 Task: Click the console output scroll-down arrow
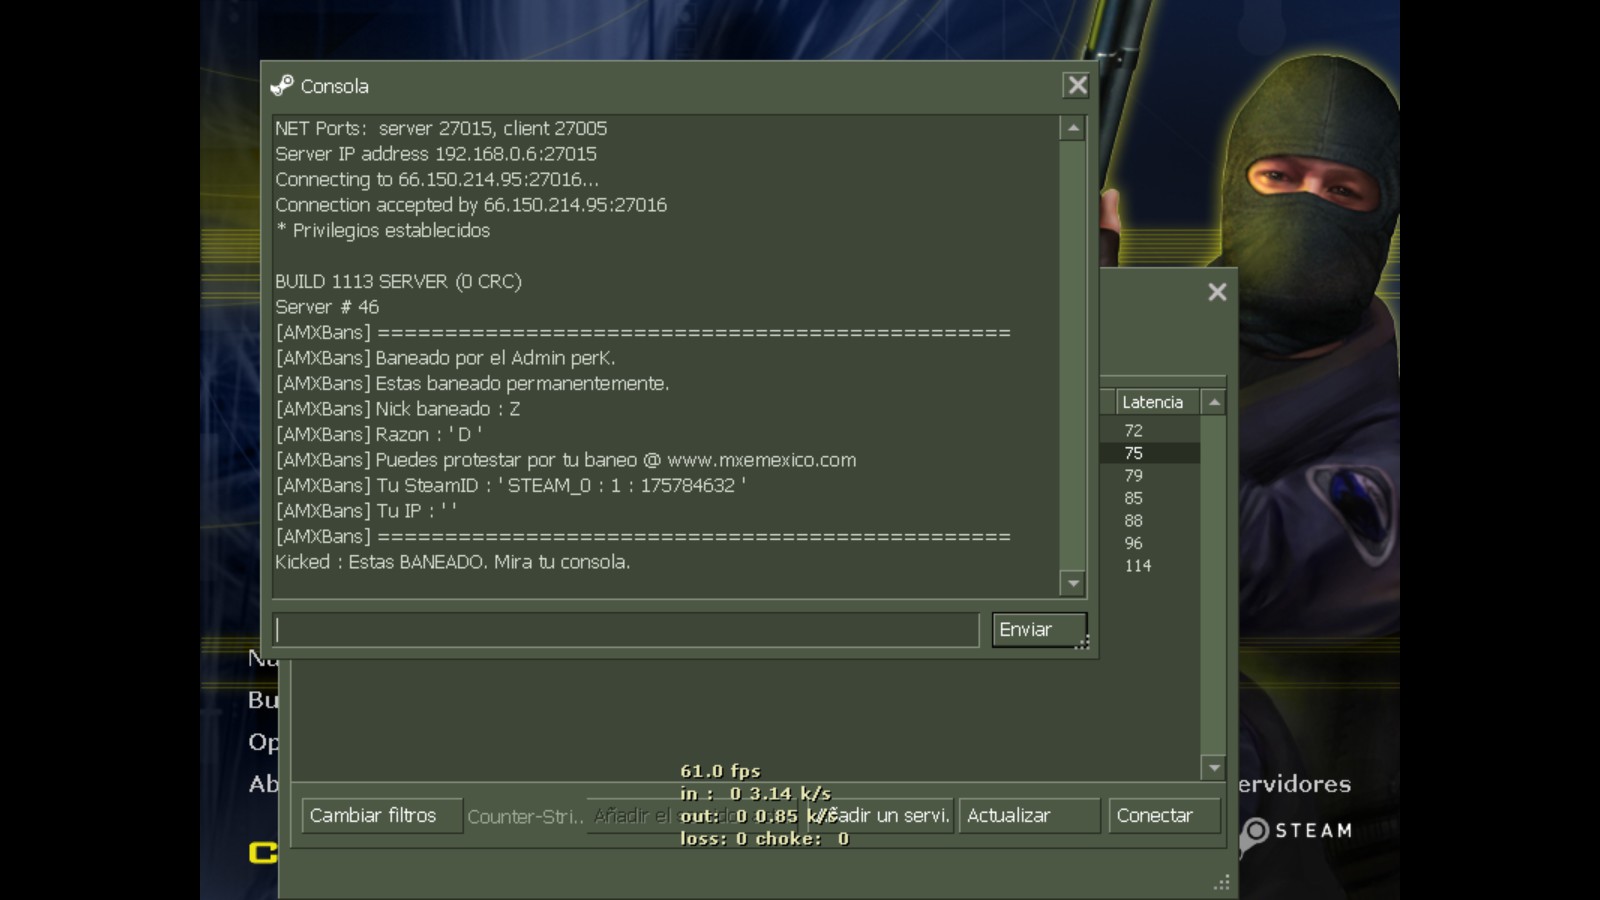tap(1073, 583)
